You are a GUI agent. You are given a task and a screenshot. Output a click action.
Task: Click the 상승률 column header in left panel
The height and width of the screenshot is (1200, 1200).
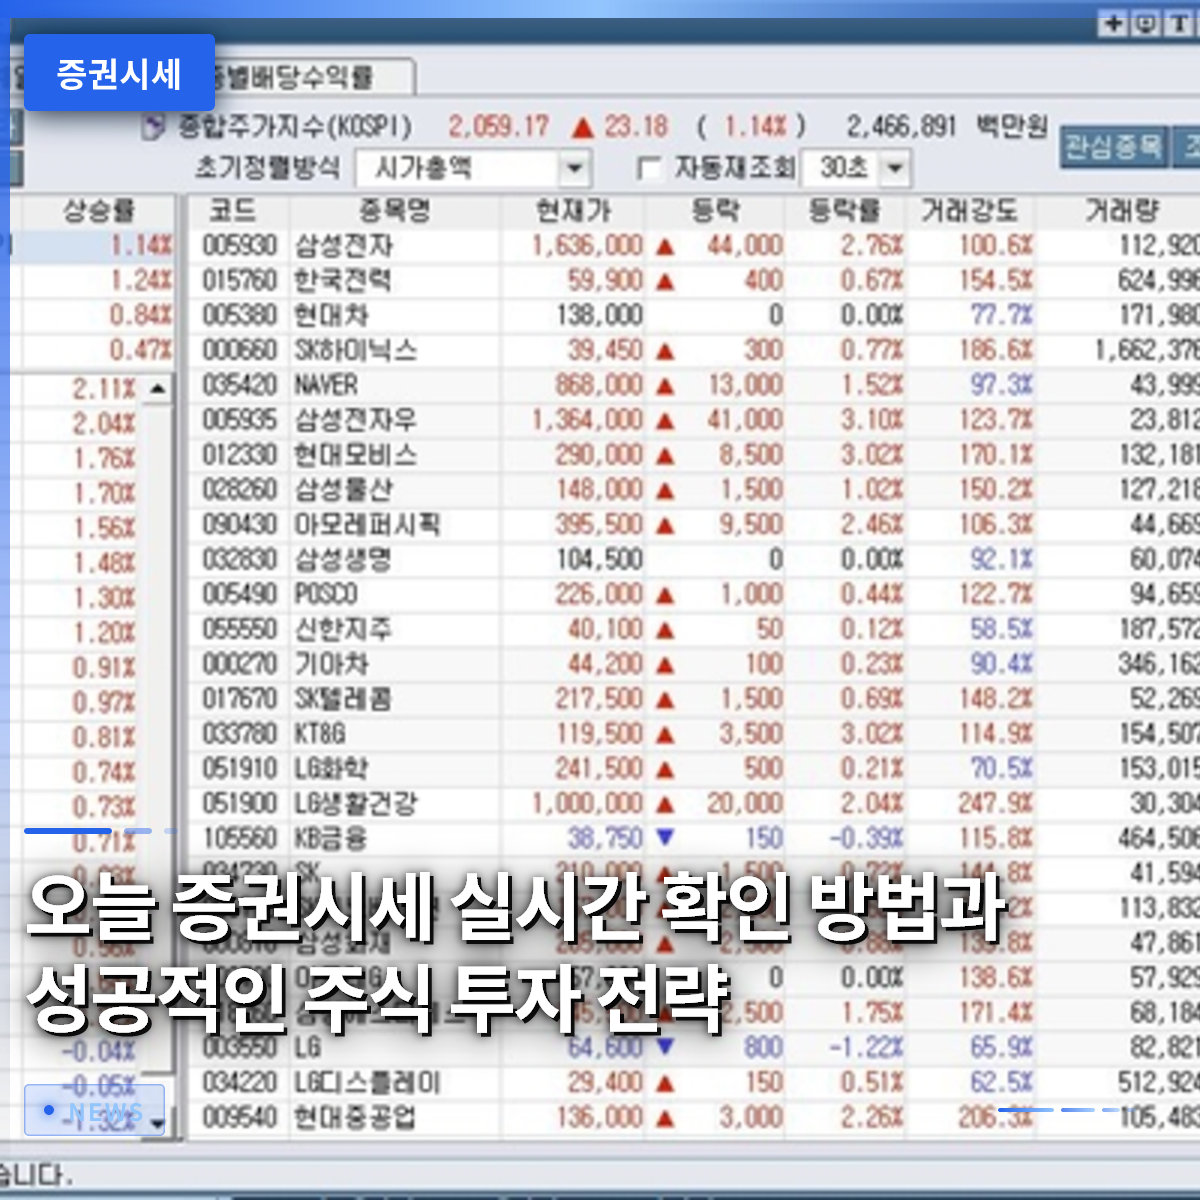click(x=98, y=211)
